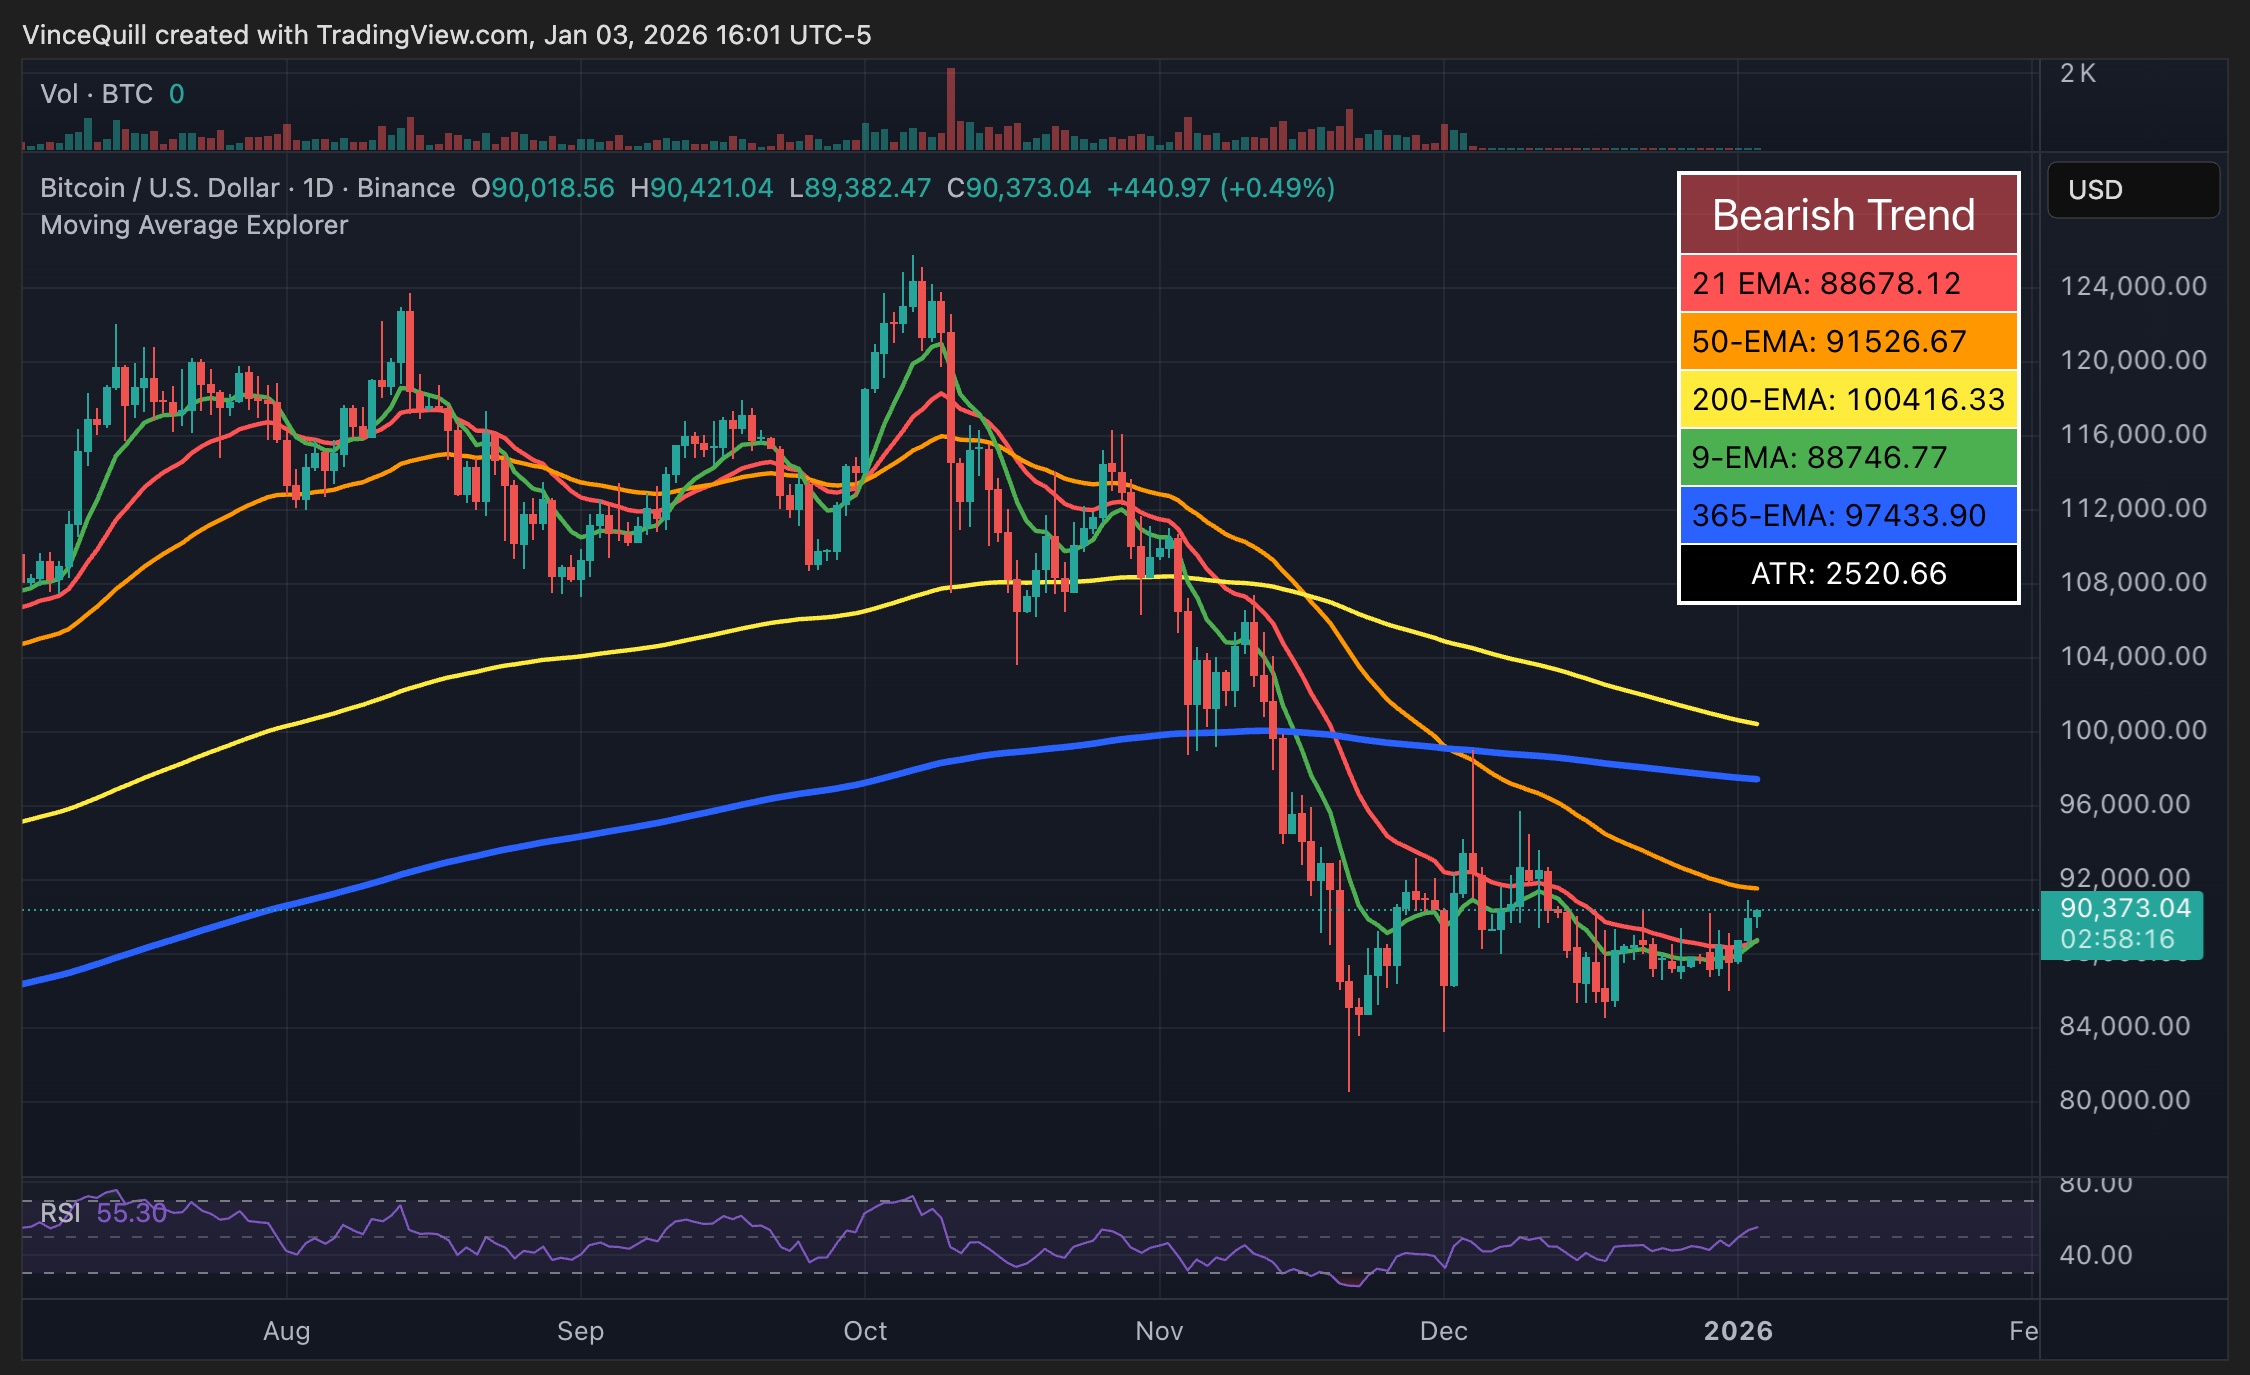Click the 2026 label on time axis
Viewport: 2250px width, 1375px height.
point(1737,1331)
